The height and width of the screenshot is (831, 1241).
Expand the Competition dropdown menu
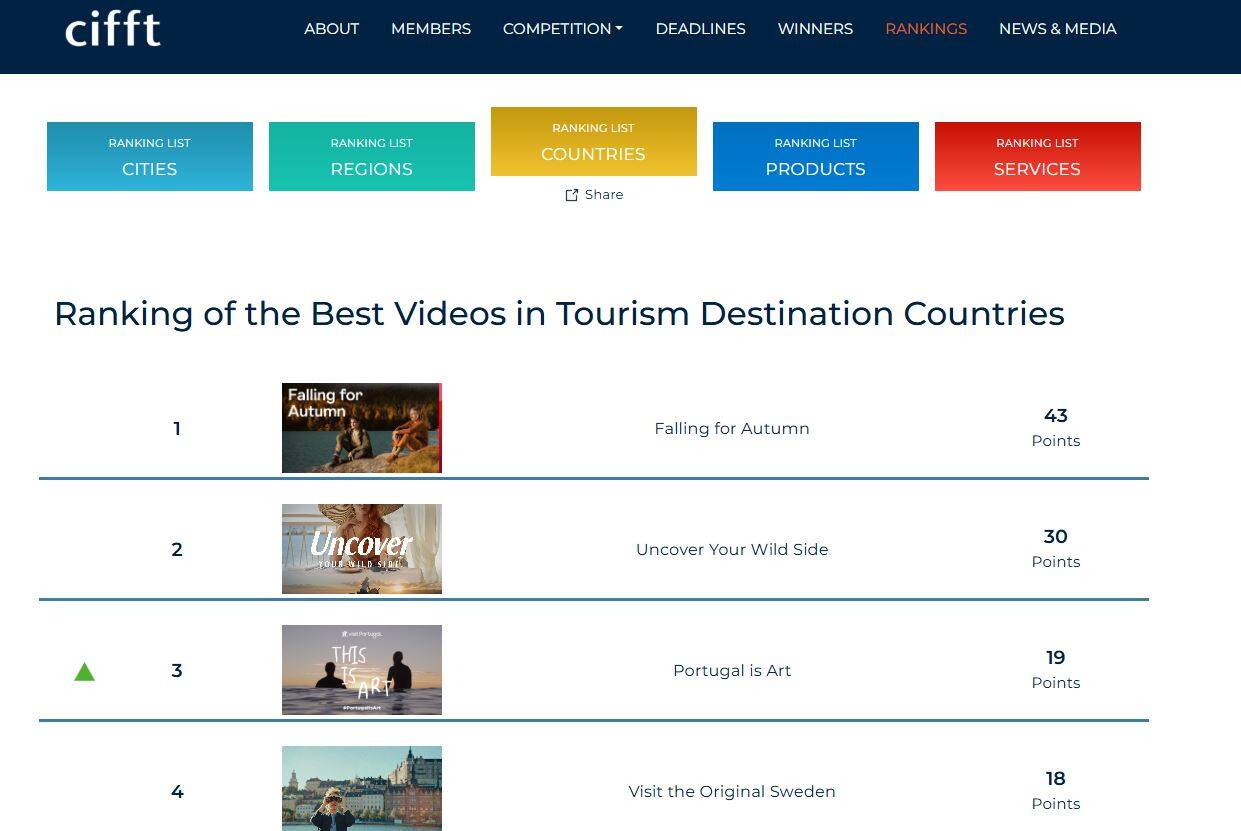pos(562,29)
